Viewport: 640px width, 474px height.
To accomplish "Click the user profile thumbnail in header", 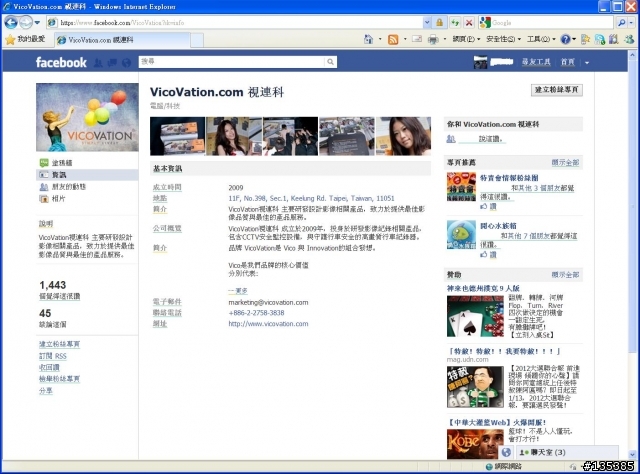I will point(480,62).
